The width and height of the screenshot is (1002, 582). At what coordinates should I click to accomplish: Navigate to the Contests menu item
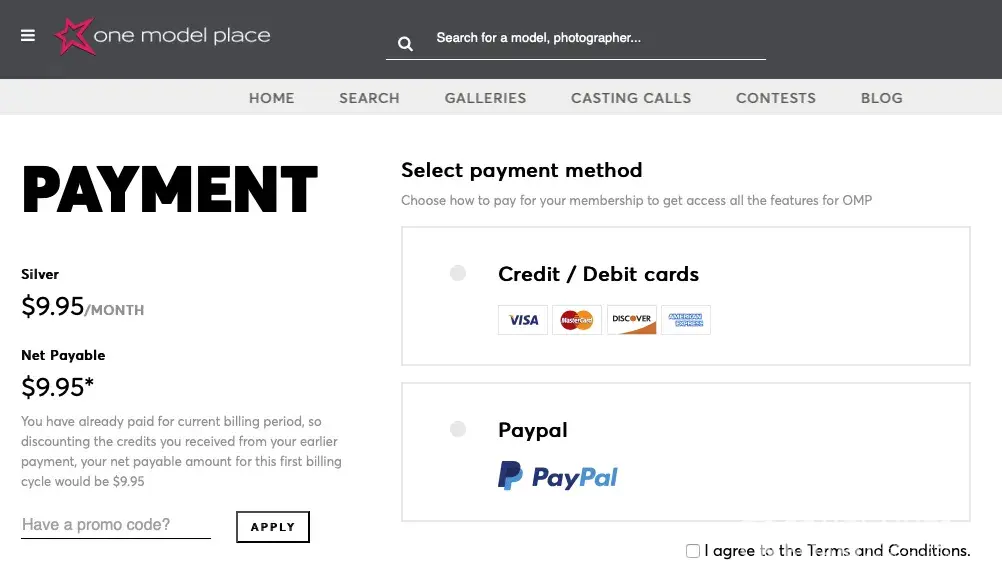click(776, 98)
